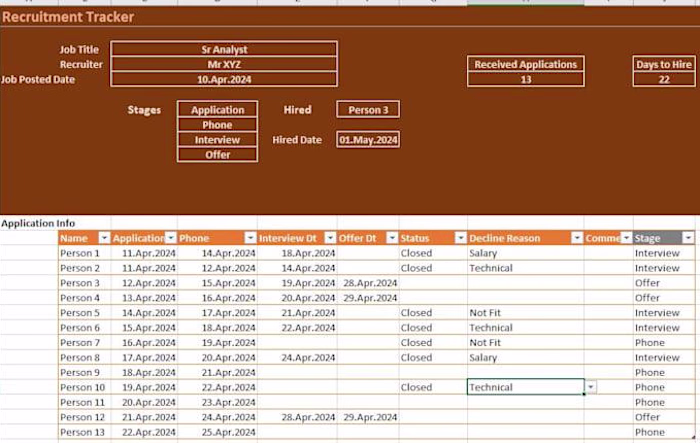Select the Person 9 name cell
700x443 pixels.
[84, 372]
